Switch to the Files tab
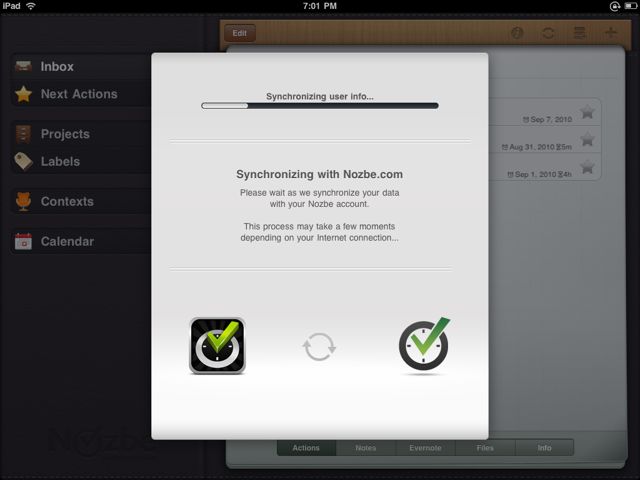Image resolution: width=640 pixels, height=480 pixels. pyautogui.click(x=485, y=448)
